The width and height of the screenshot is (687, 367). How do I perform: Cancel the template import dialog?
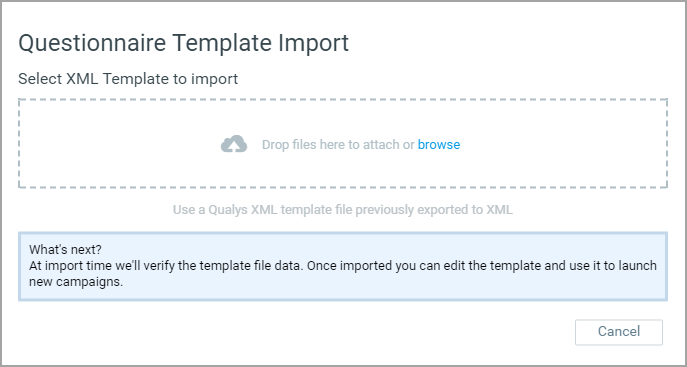pyautogui.click(x=619, y=332)
